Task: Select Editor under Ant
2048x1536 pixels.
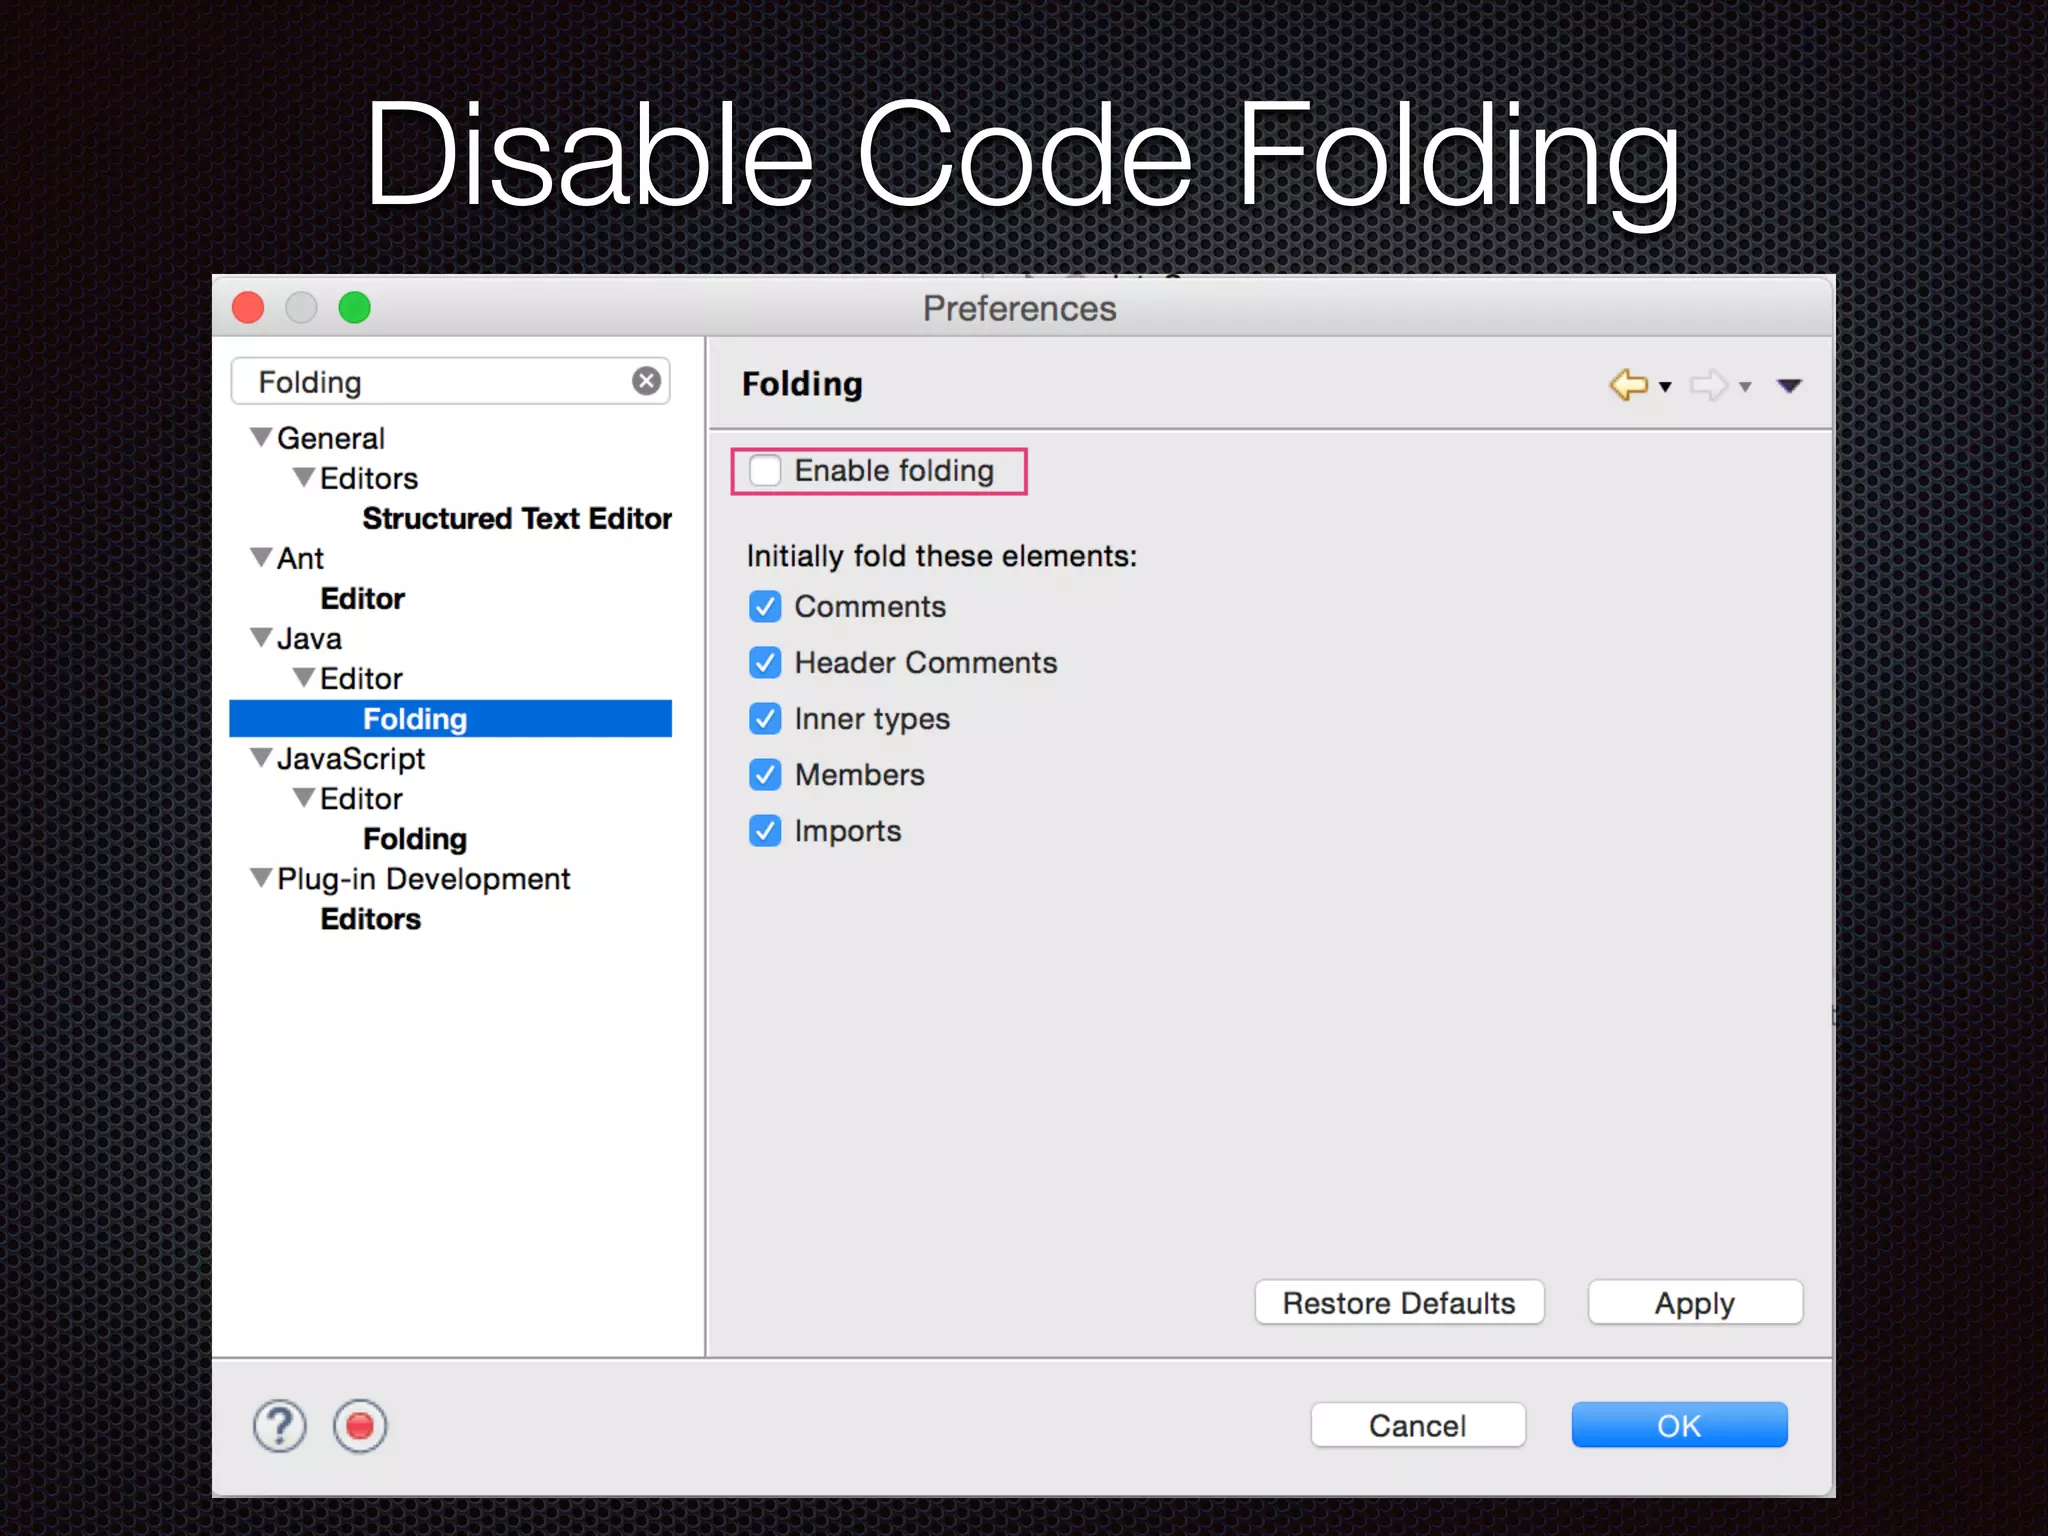Action: pyautogui.click(x=362, y=599)
